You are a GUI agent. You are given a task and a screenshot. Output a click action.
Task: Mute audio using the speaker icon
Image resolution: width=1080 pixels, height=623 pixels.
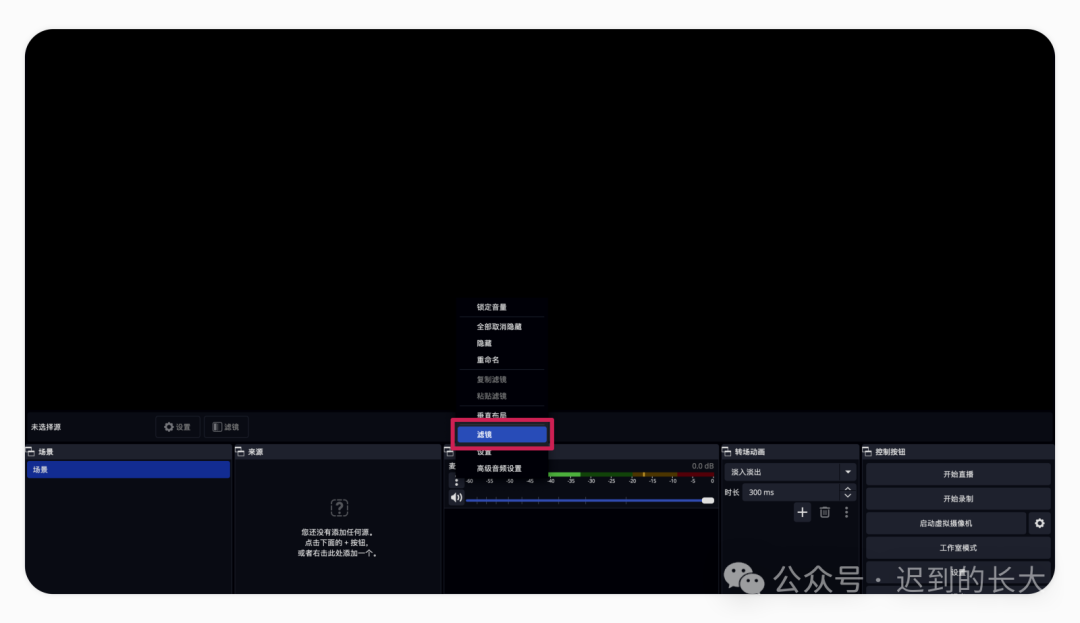pos(457,498)
